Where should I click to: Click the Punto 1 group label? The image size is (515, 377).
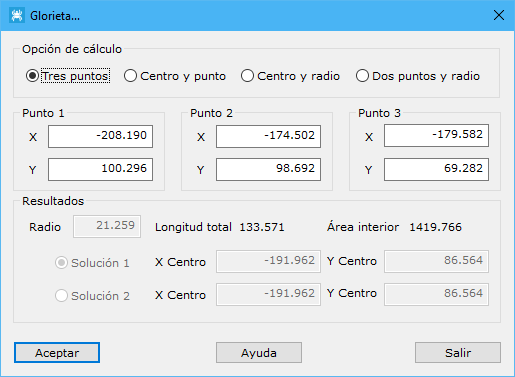[x=43, y=113]
